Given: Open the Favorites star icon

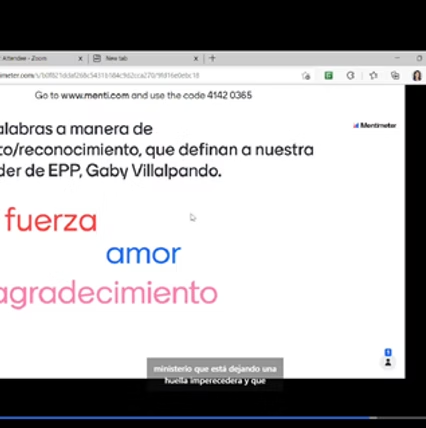Looking at the screenshot, I should [373, 75].
